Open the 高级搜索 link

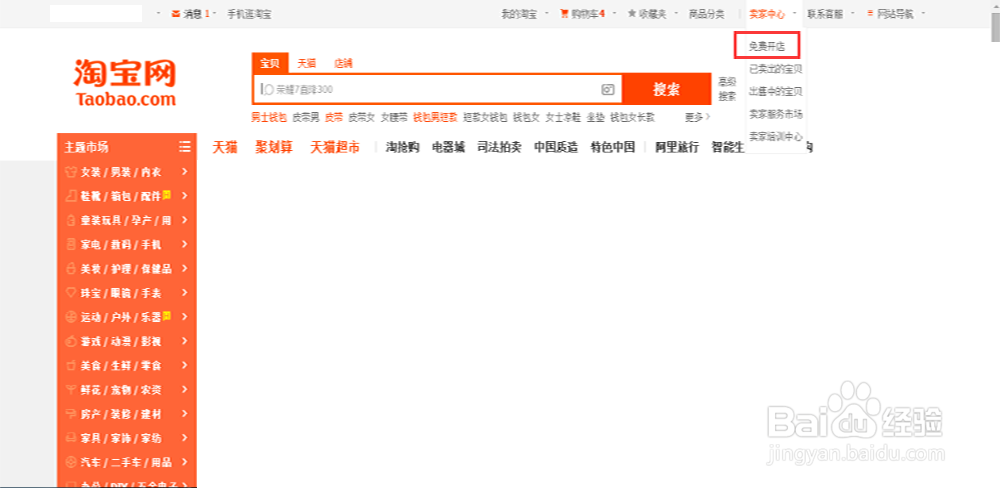[727, 89]
